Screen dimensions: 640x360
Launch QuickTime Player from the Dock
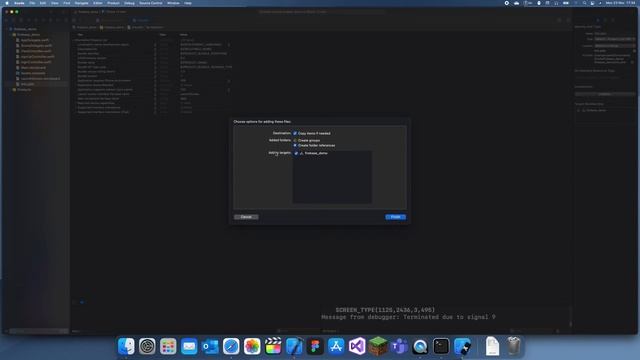pyautogui.click(x=420, y=347)
